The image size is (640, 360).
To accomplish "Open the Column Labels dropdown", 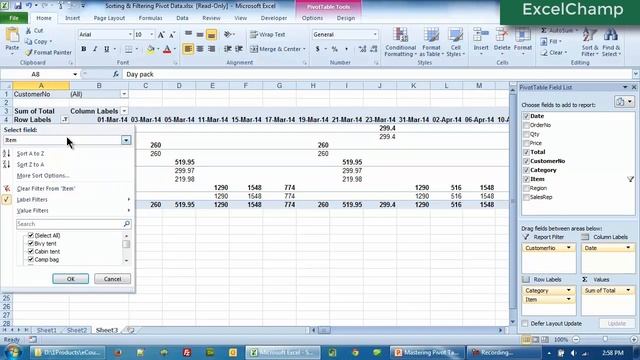I will pos(124,111).
